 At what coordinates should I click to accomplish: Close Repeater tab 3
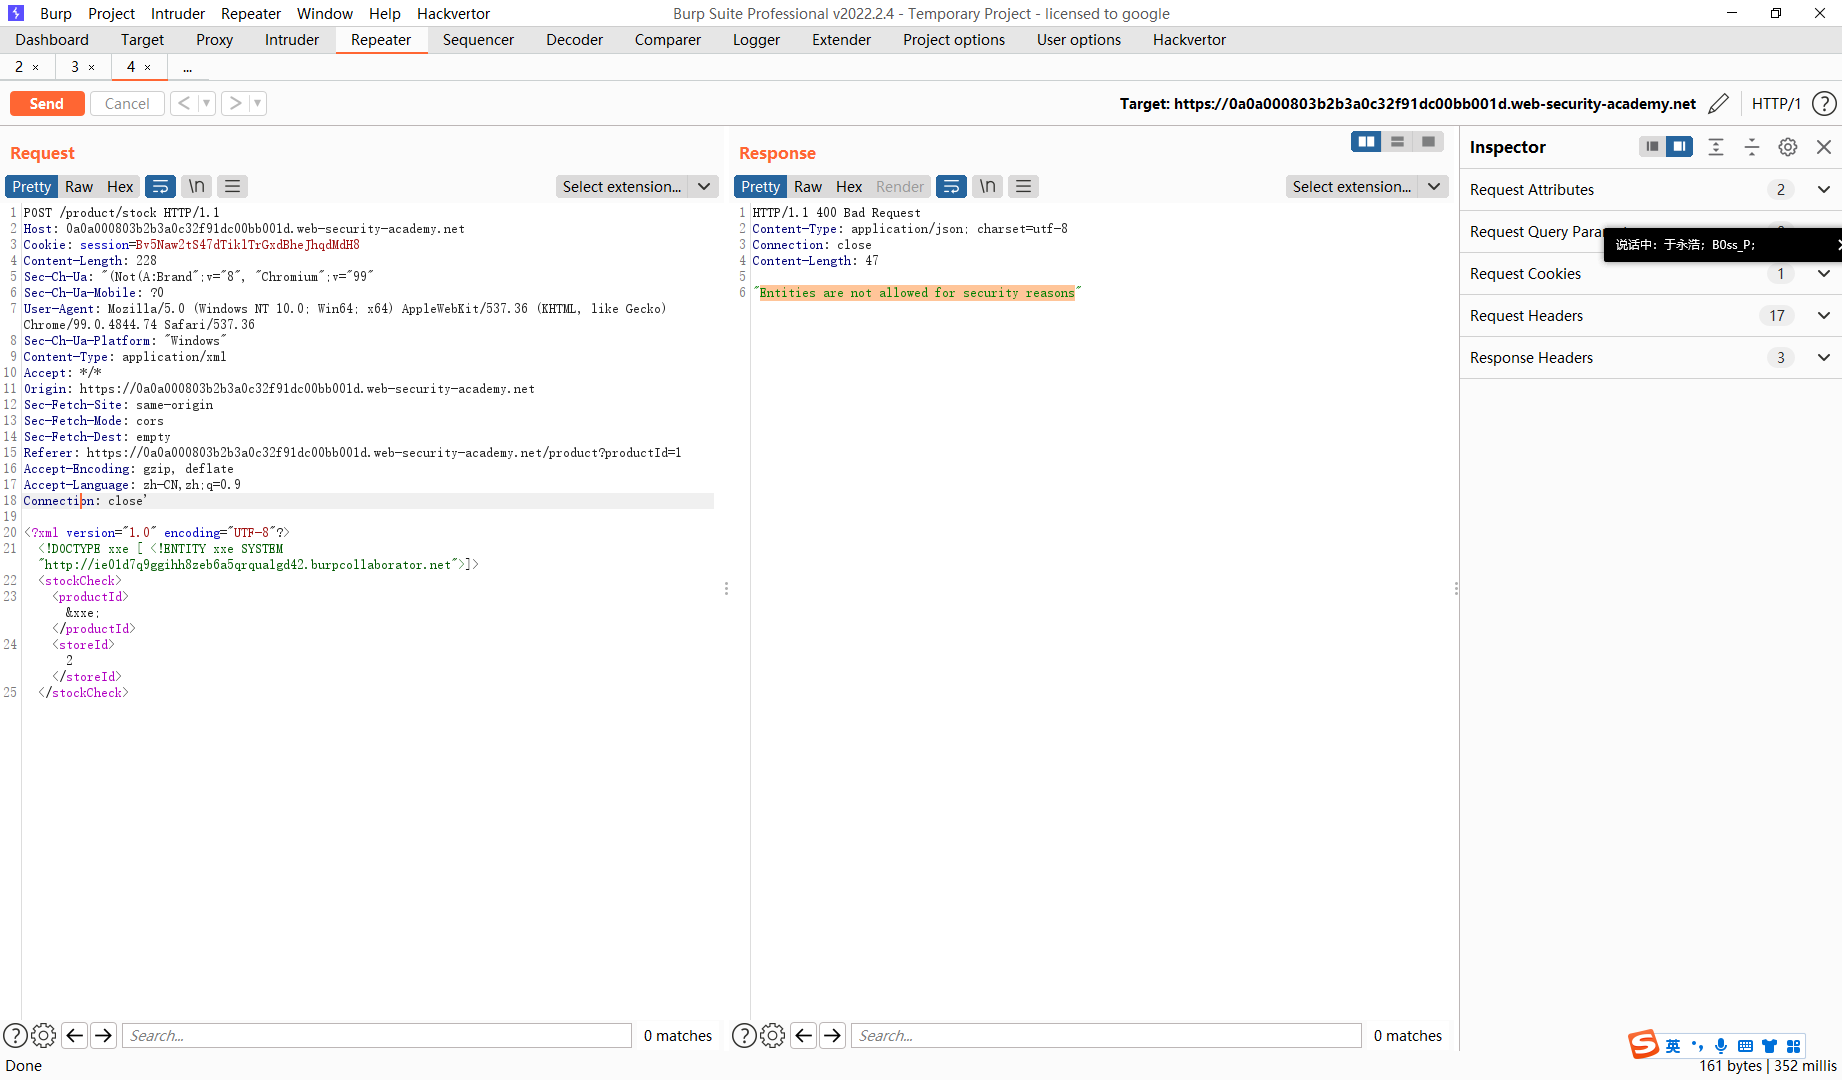tap(92, 67)
